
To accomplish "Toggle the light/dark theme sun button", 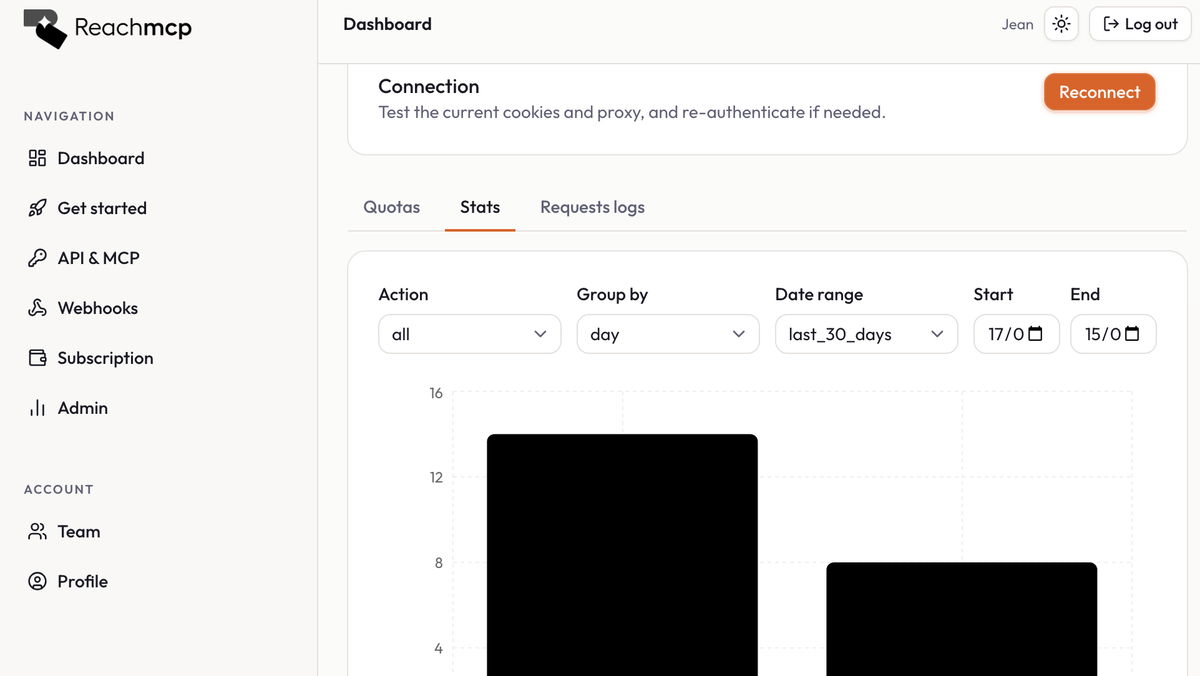I will pos(1062,24).
